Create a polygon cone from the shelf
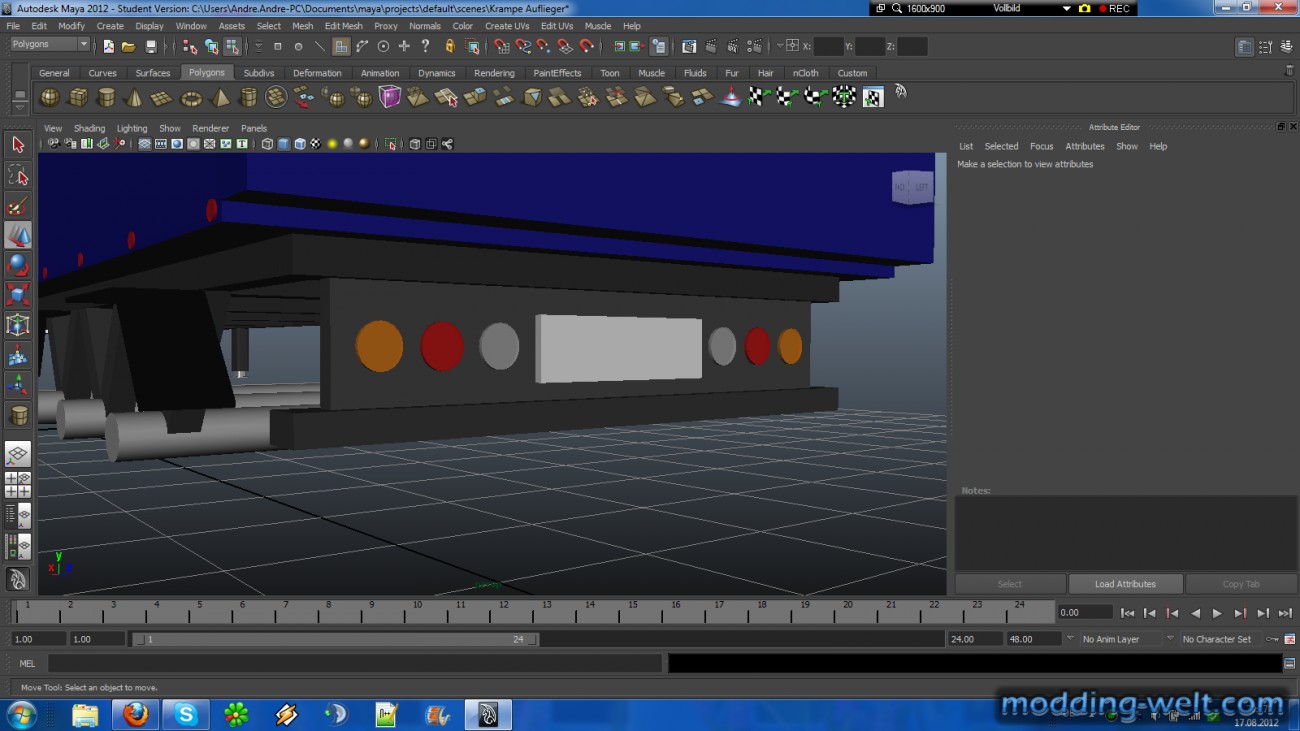 pos(134,97)
